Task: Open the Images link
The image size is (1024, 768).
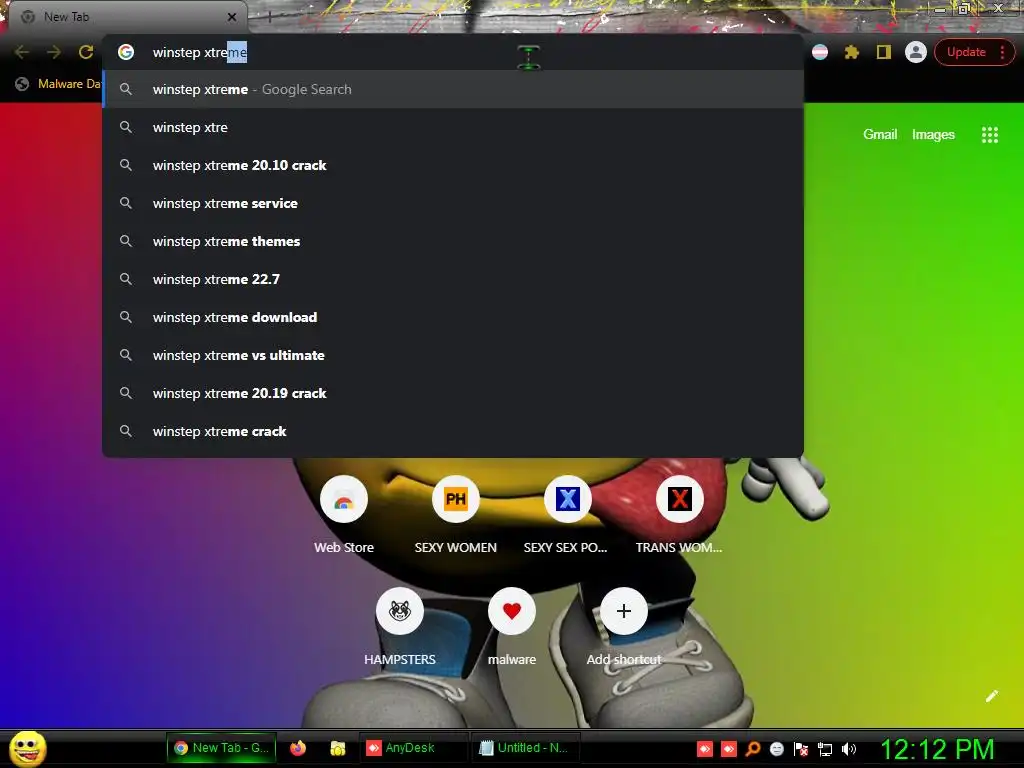Action: (x=933, y=135)
